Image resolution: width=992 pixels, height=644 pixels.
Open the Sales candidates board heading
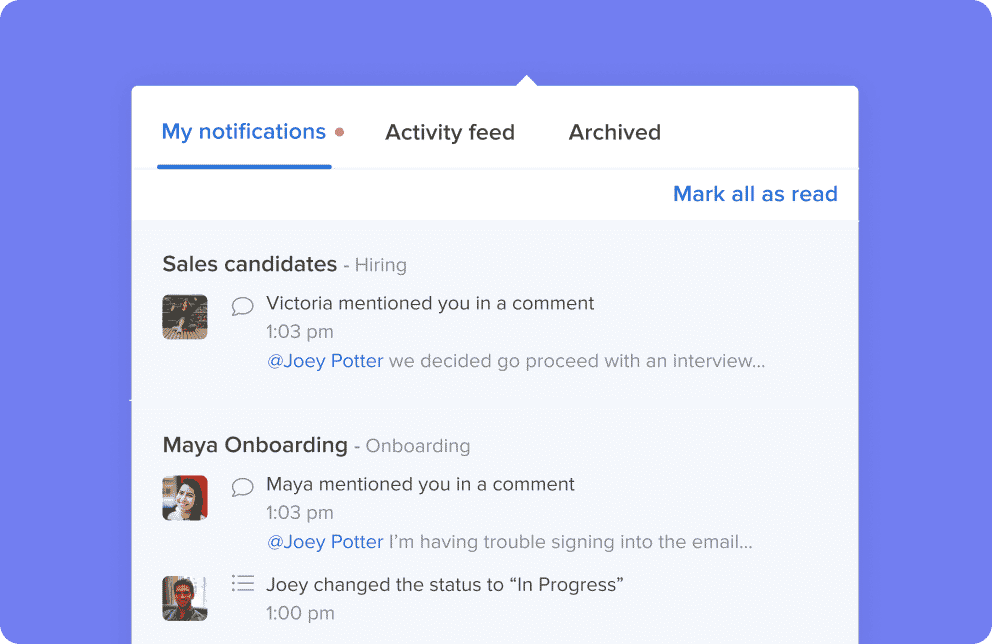250,264
